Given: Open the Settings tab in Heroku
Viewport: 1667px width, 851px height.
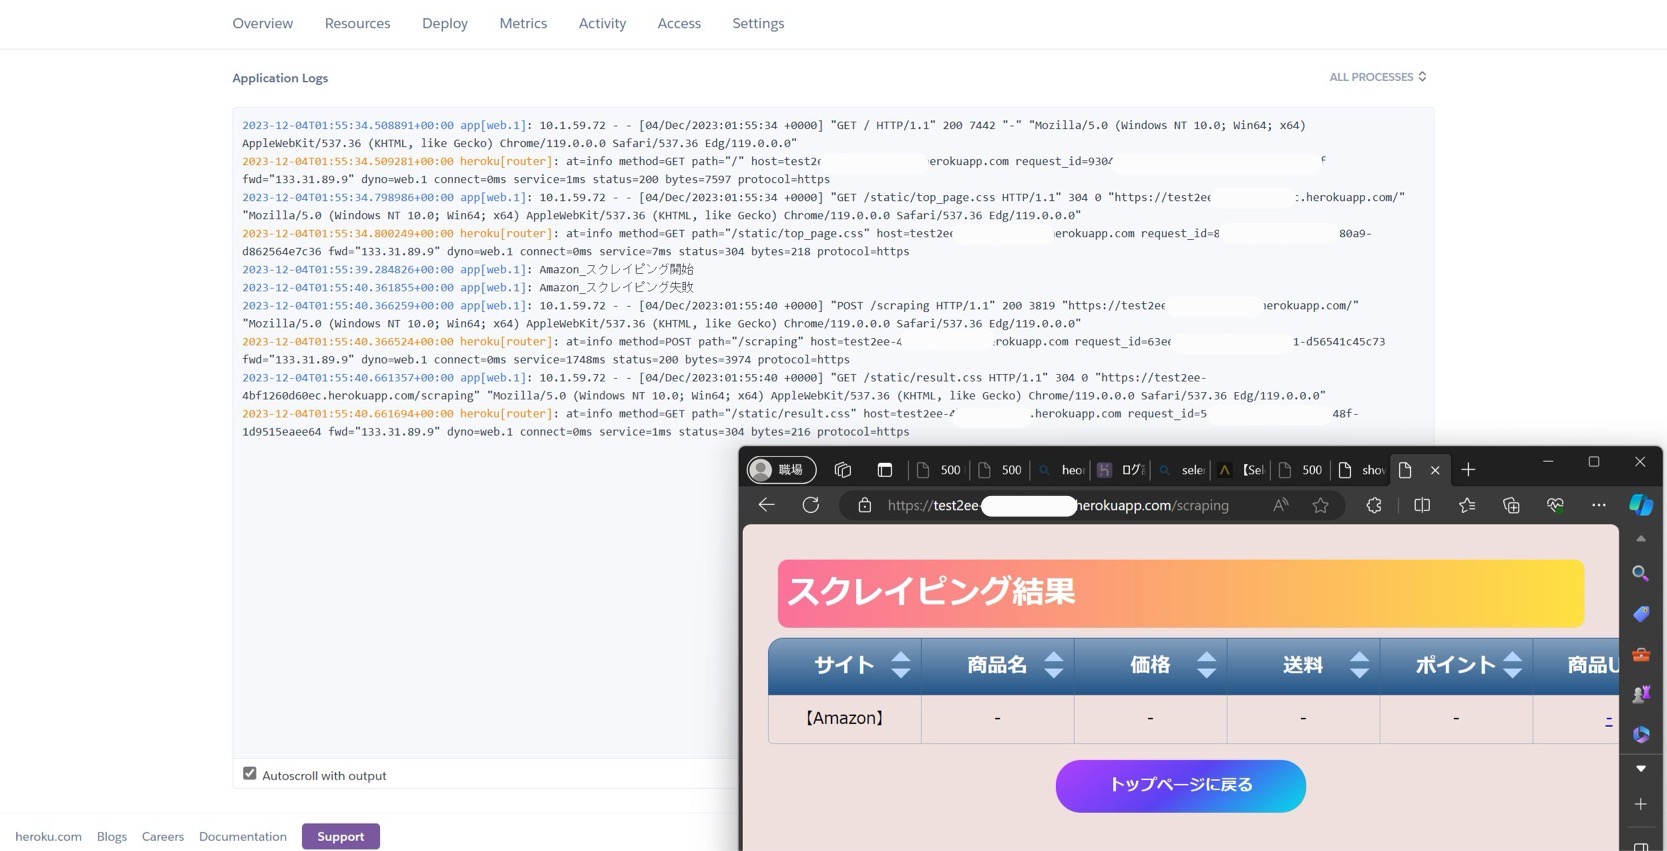Looking at the screenshot, I should [758, 23].
